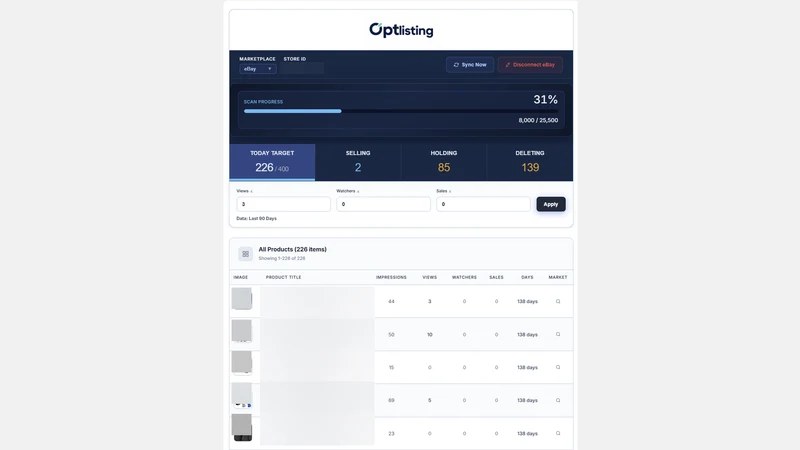
Task: Sort by Watchers column header
Action: [x=464, y=277]
